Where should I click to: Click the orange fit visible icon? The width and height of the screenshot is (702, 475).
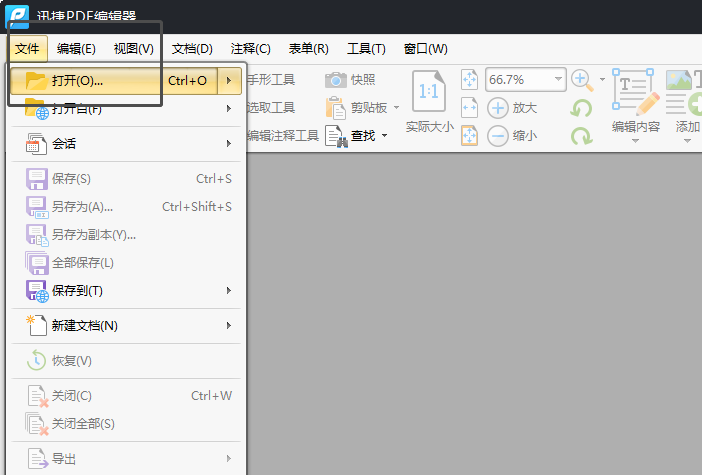[x=469, y=136]
